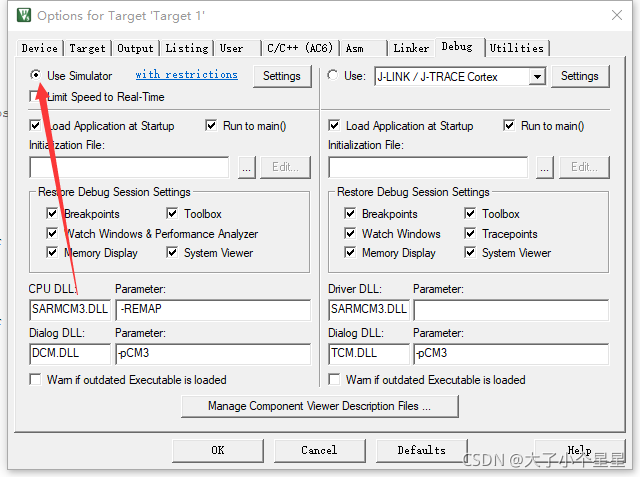Viewport: 640px width, 477px height.
Task: Click the J-LINK Settings button
Action: click(580, 76)
